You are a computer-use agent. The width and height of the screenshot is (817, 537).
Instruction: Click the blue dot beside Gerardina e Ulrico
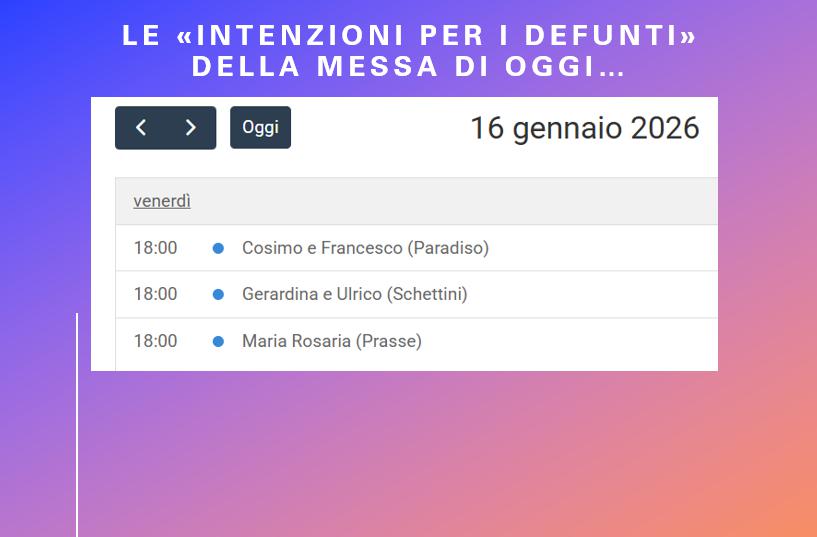(218, 294)
